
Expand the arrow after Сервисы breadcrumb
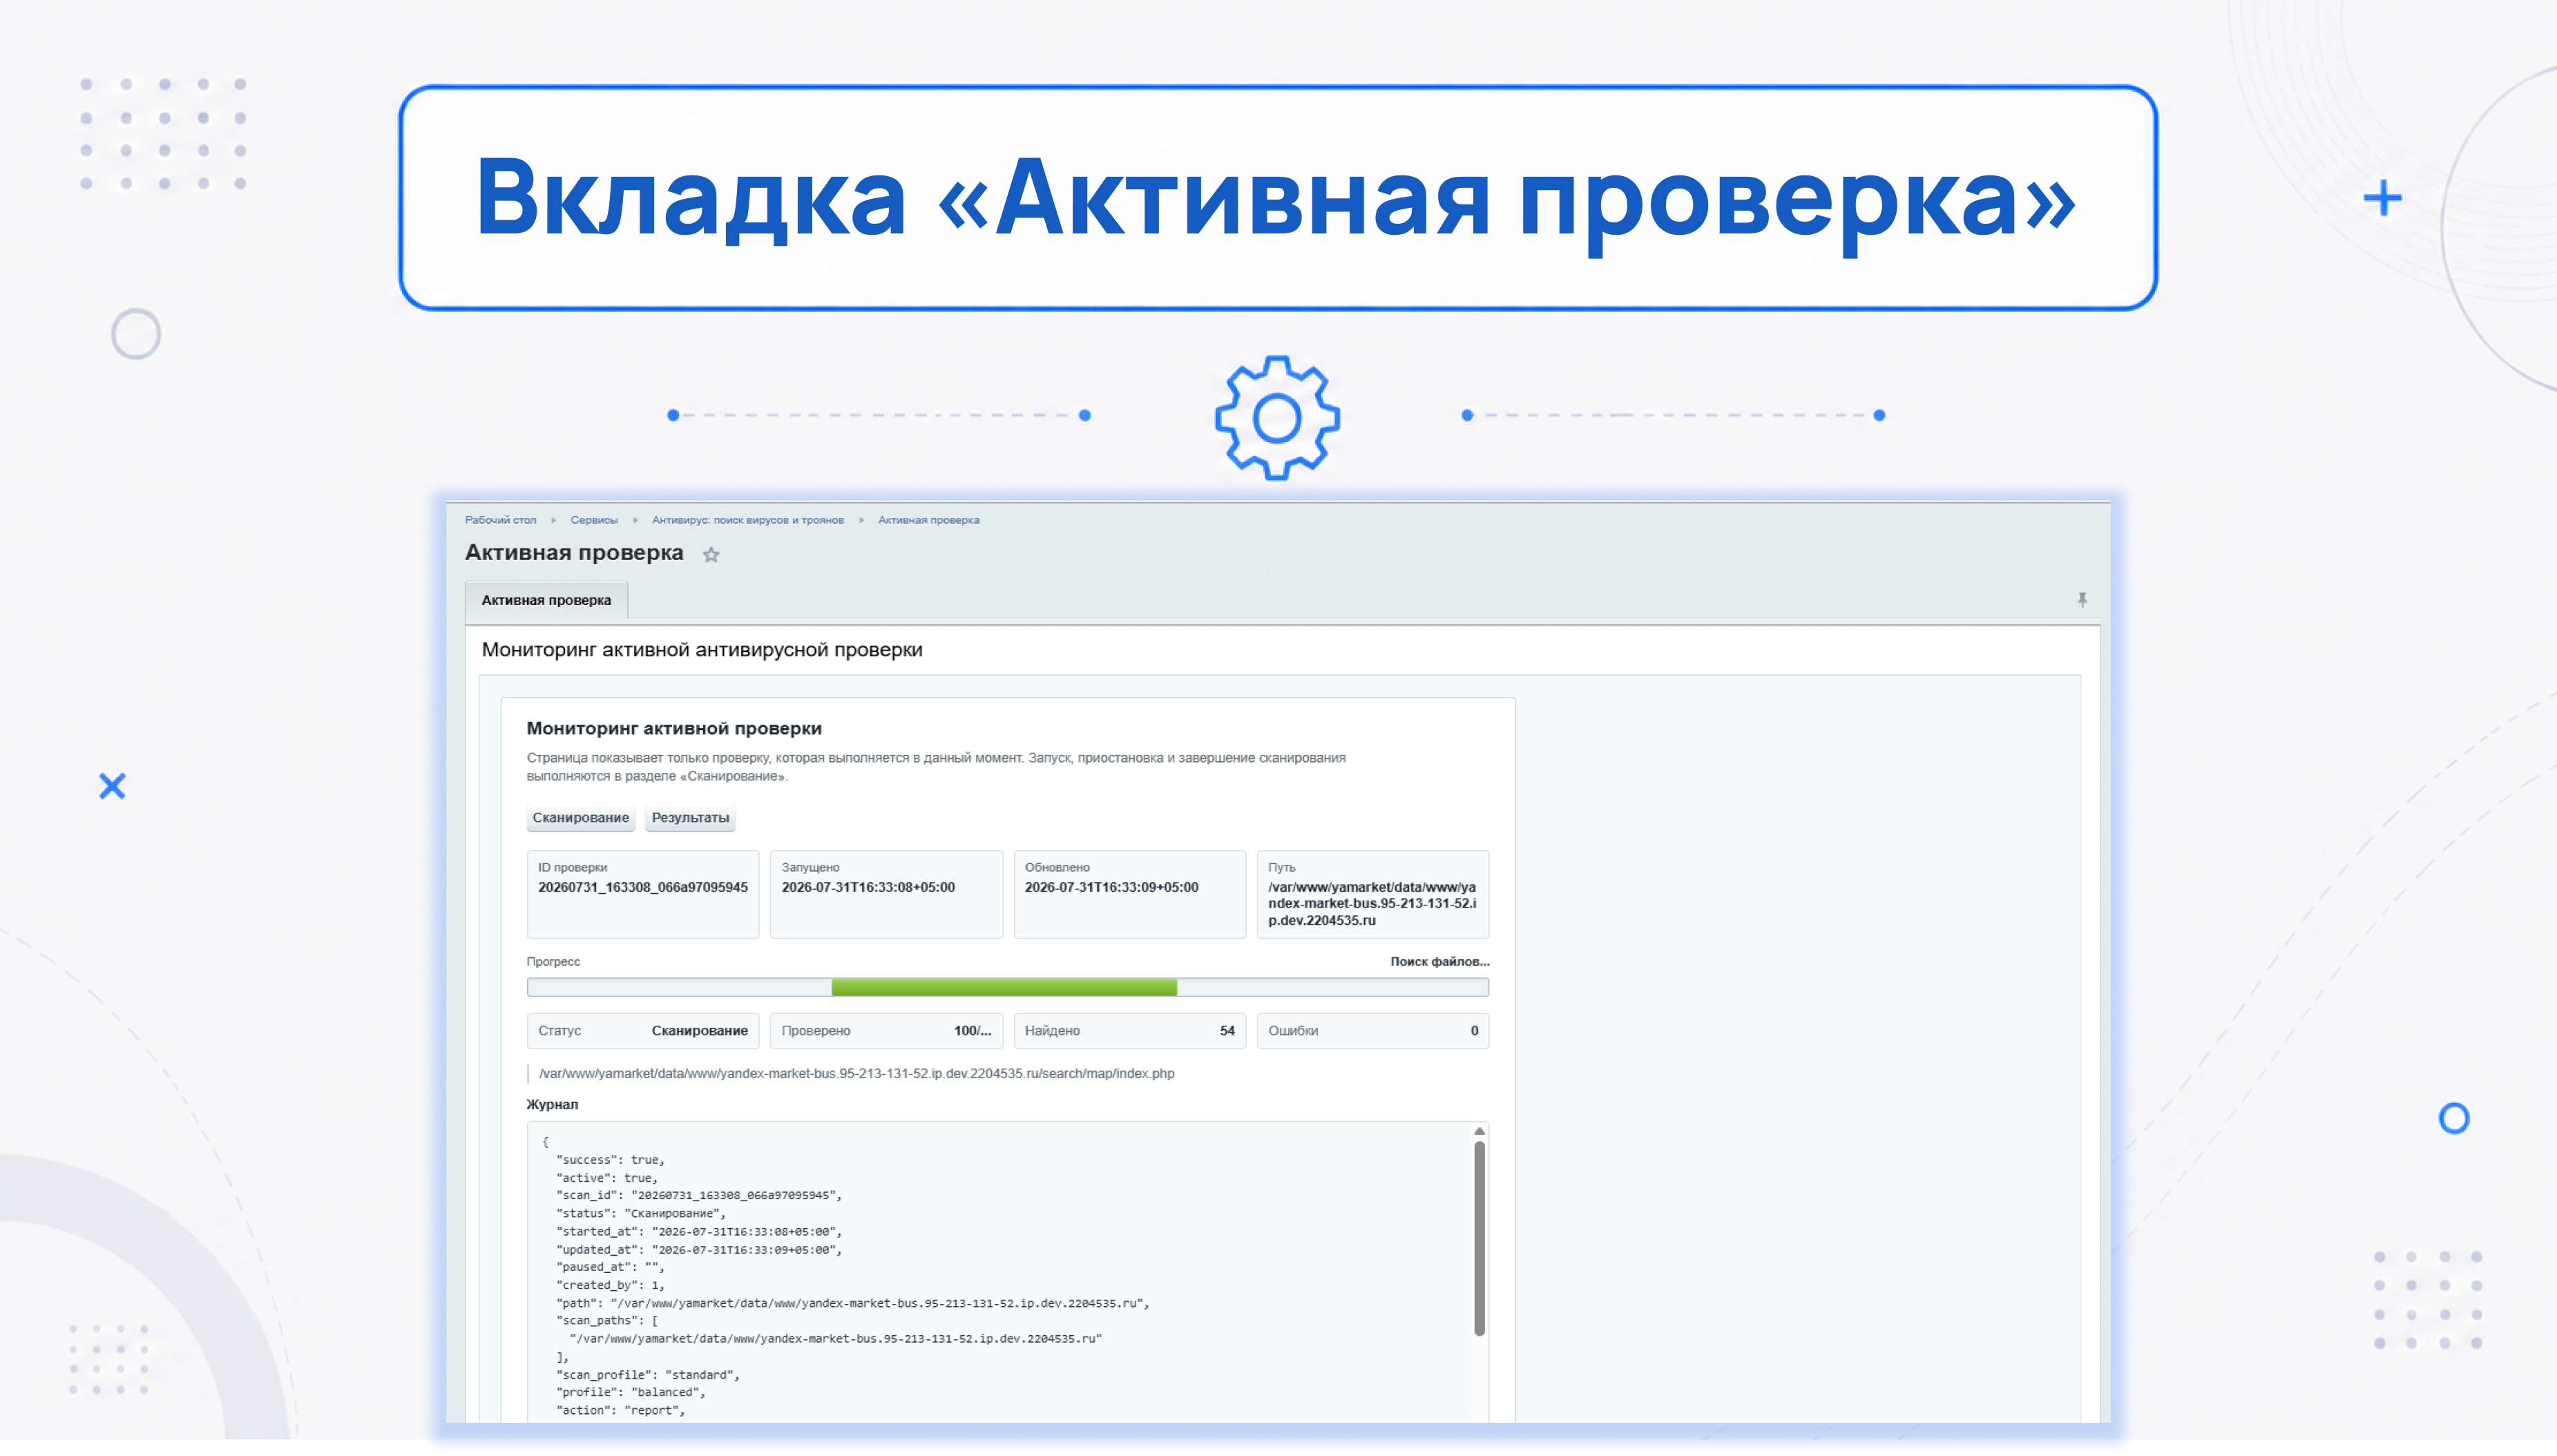coord(635,520)
